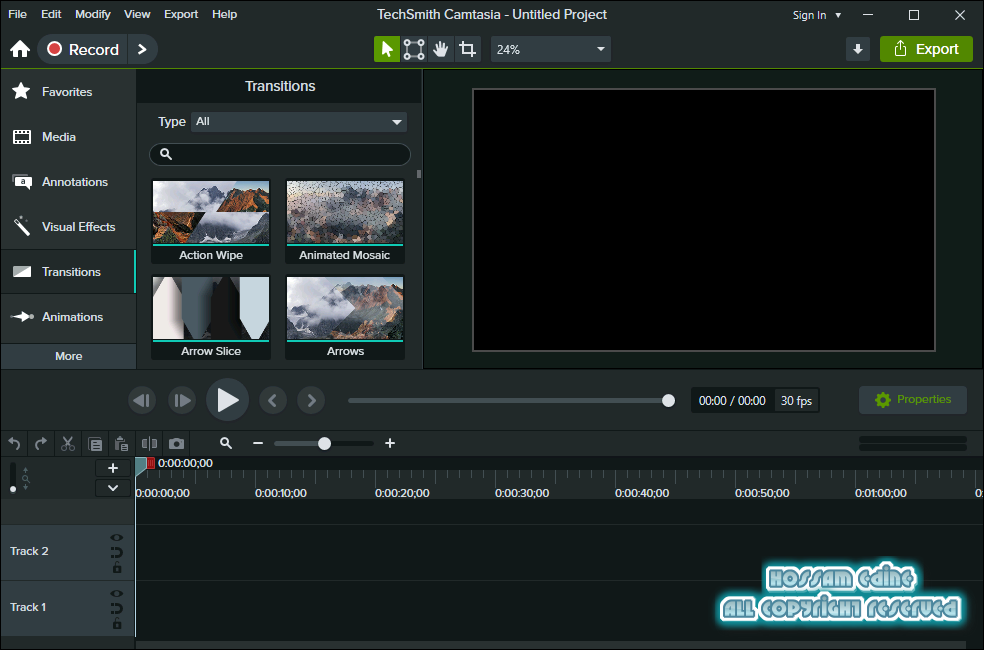Image resolution: width=984 pixels, height=650 pixels.
Task: Click the Copy icon in the timeline toolbar
Action: (95, 444)
